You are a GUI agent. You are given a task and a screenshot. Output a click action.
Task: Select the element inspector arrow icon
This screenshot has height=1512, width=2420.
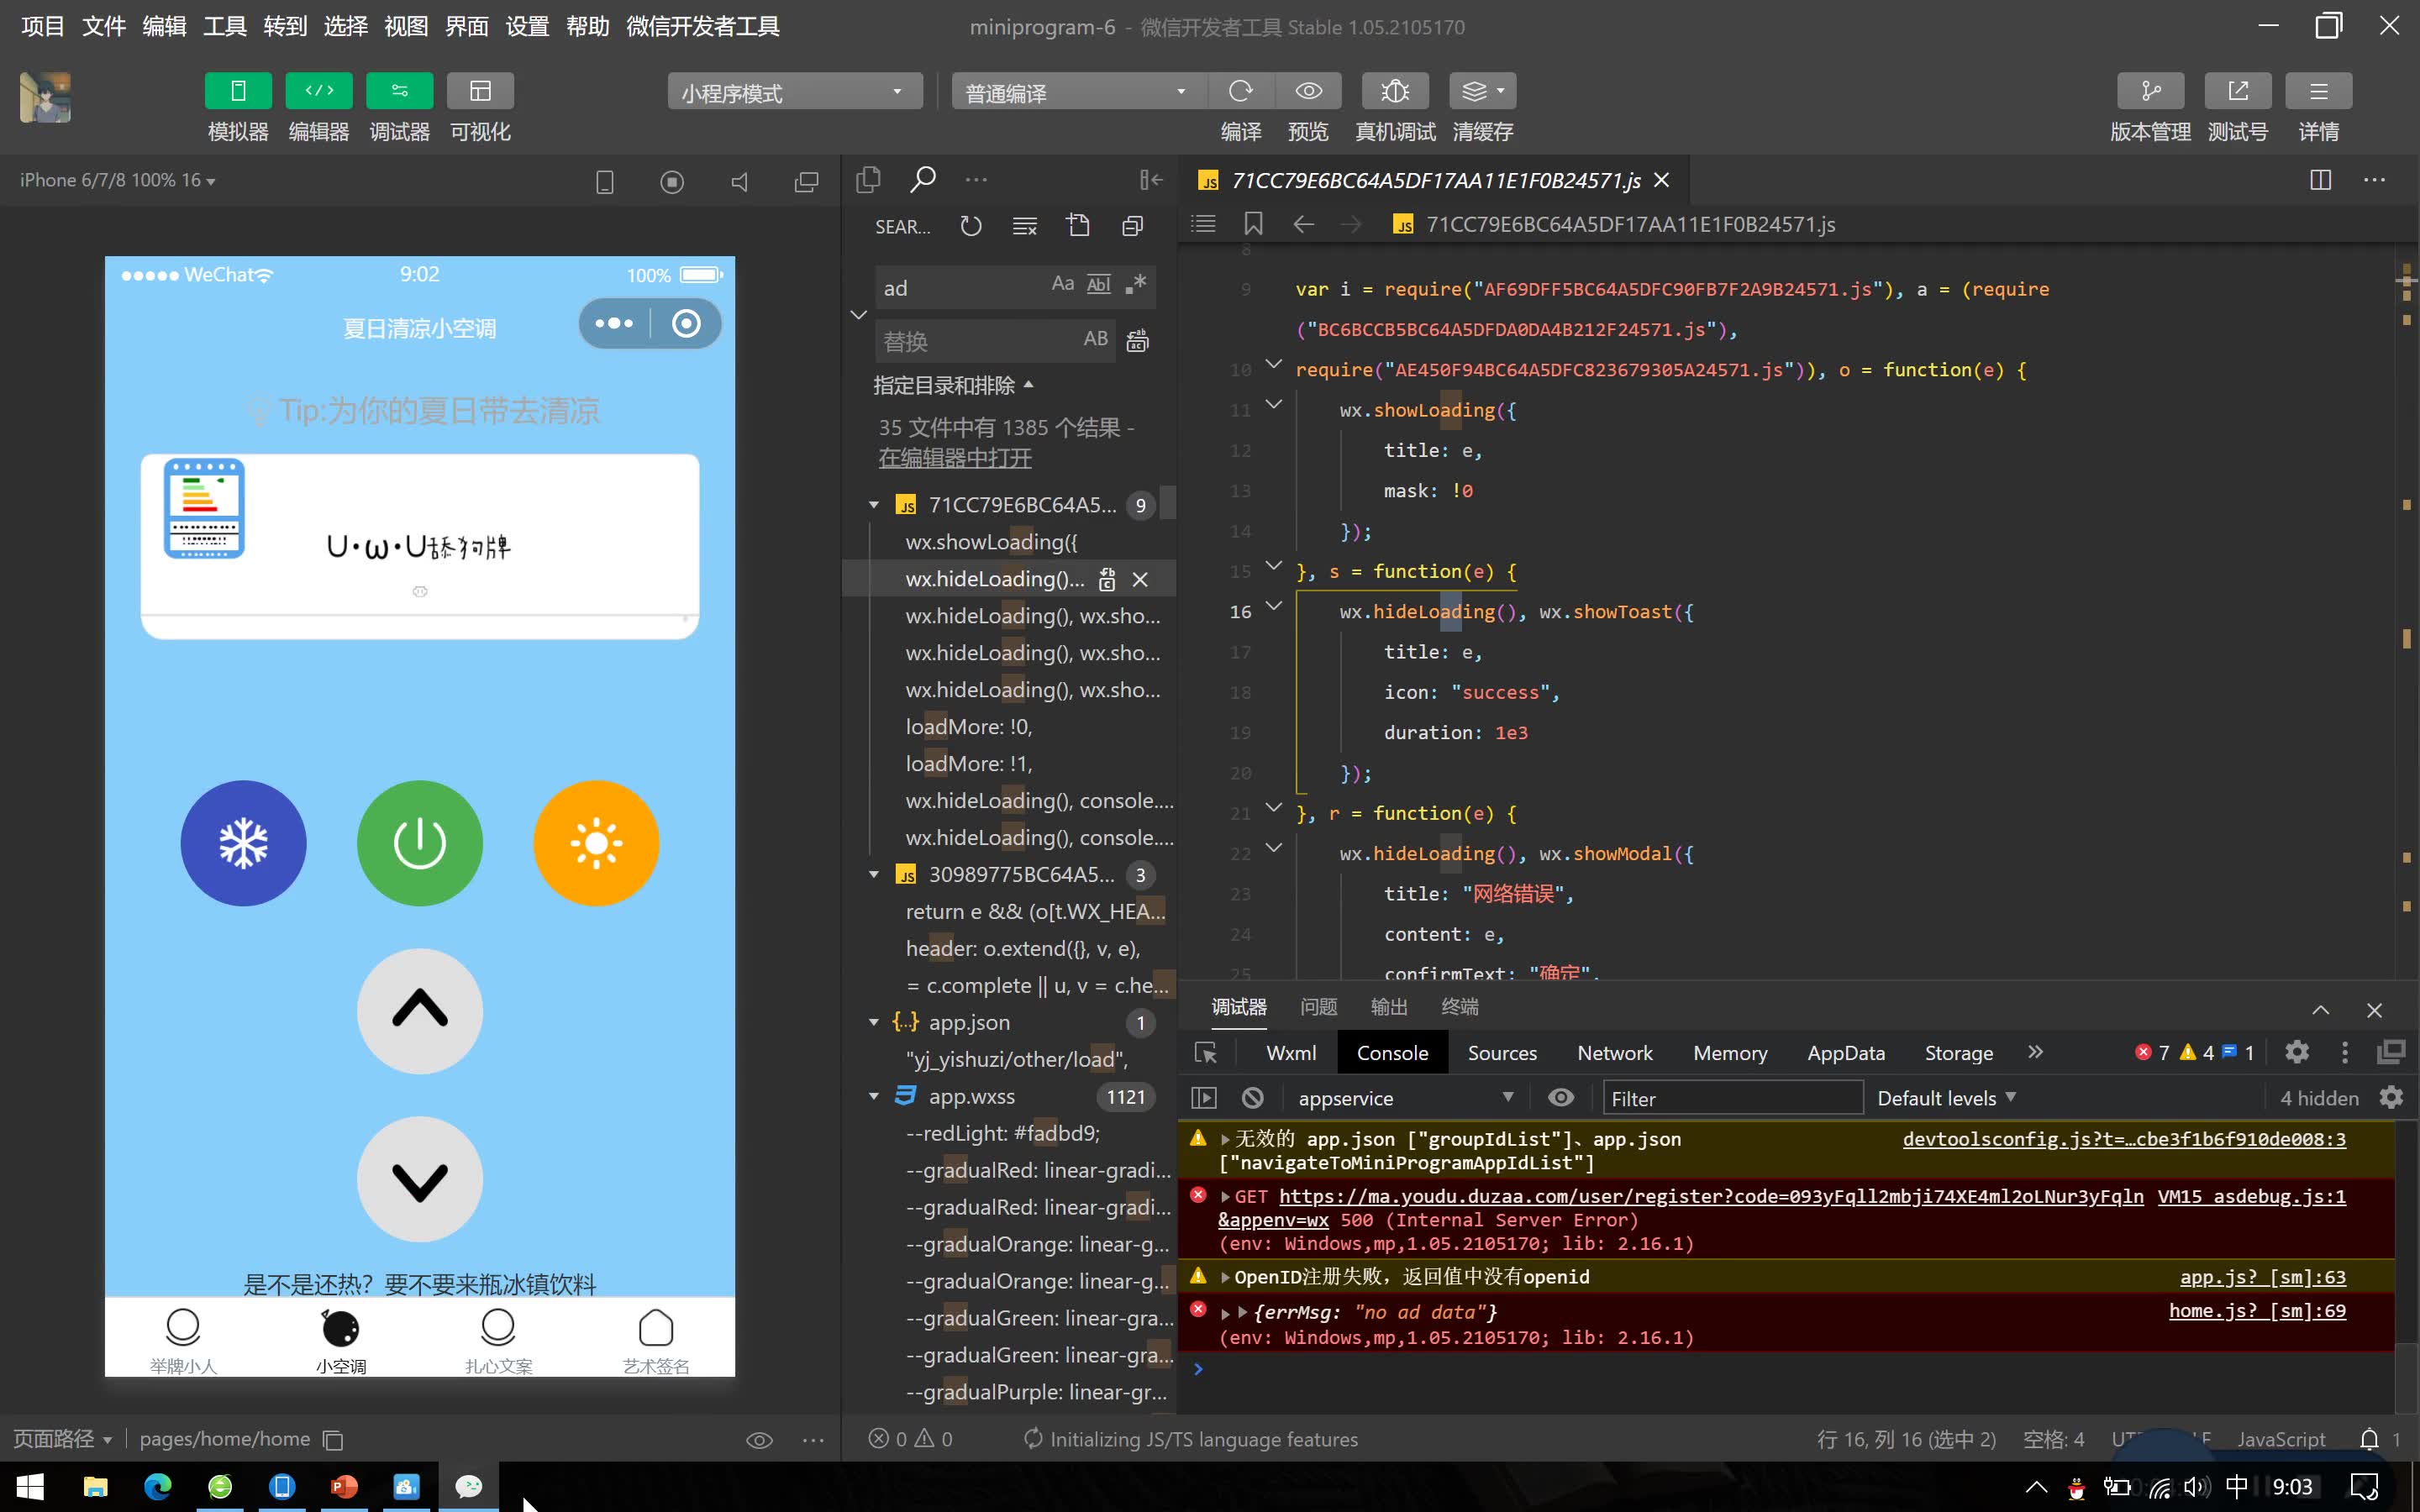[1205, 1053]
